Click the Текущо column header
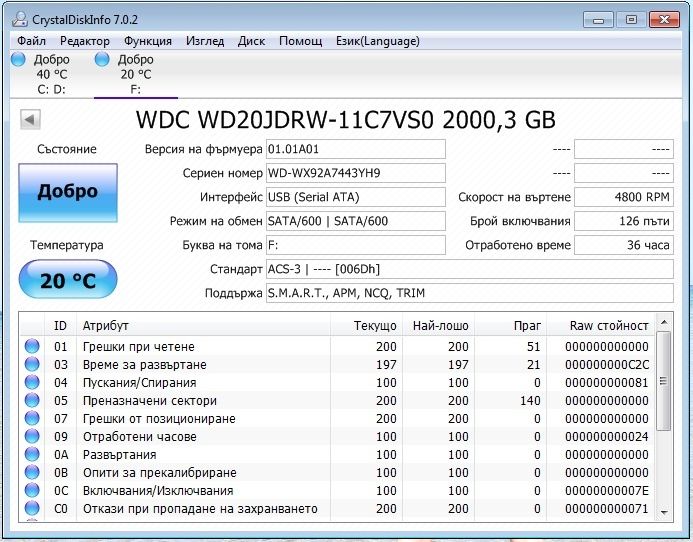This screenshot has height=542, width=693. tap(366, 326)
